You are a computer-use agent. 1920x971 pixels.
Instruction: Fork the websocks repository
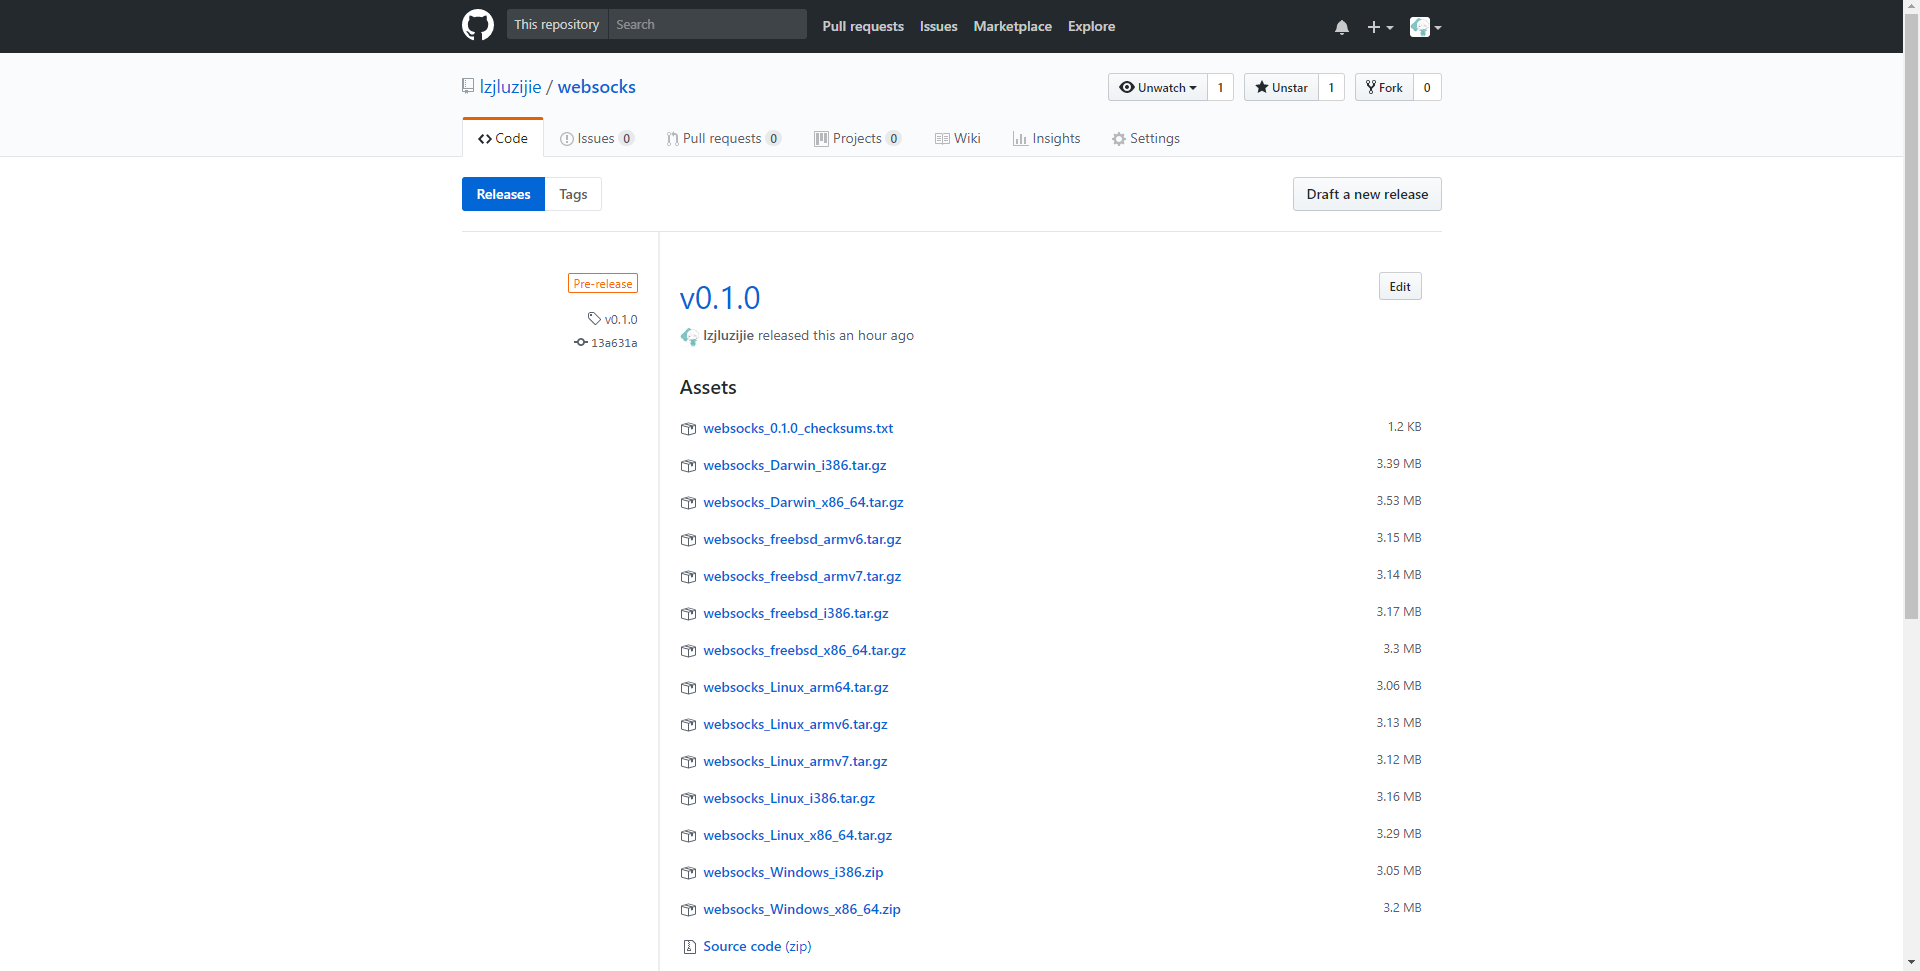pos(1384,87)
